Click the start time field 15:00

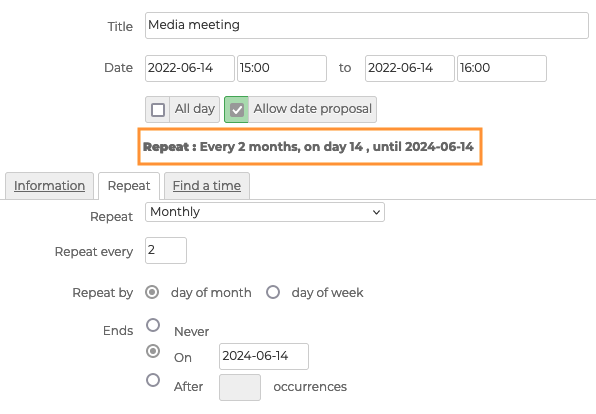[282, 68]
